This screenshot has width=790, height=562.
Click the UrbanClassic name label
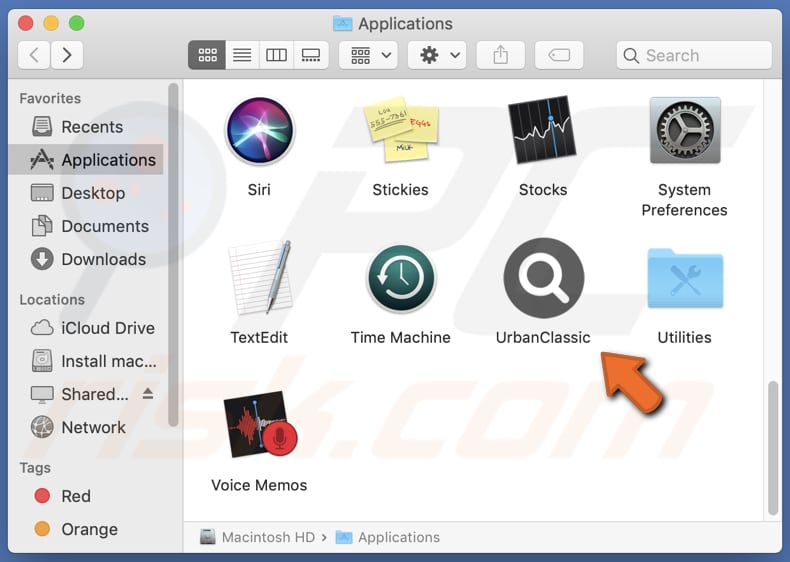click(x=543, y=337)
